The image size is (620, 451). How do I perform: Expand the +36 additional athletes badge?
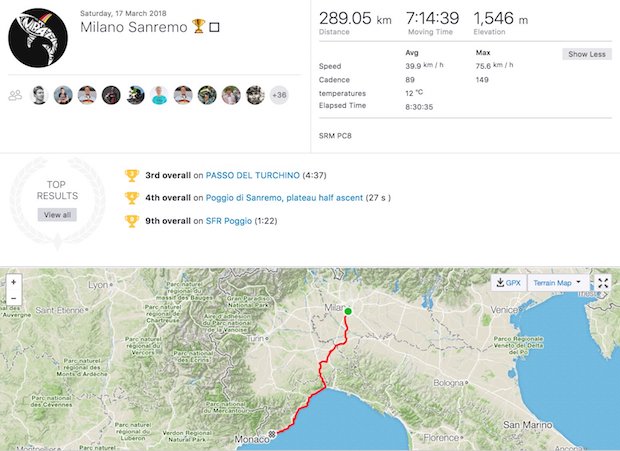(x=279, y=95)
